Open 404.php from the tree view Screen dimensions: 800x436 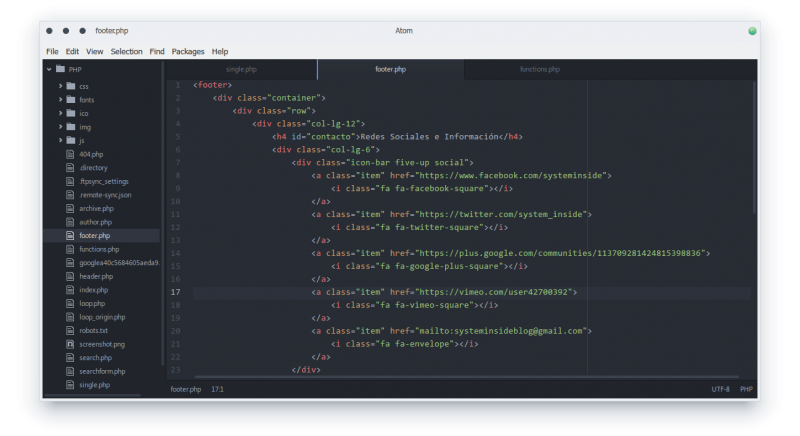pyautogui.click(x=91, y=154)
